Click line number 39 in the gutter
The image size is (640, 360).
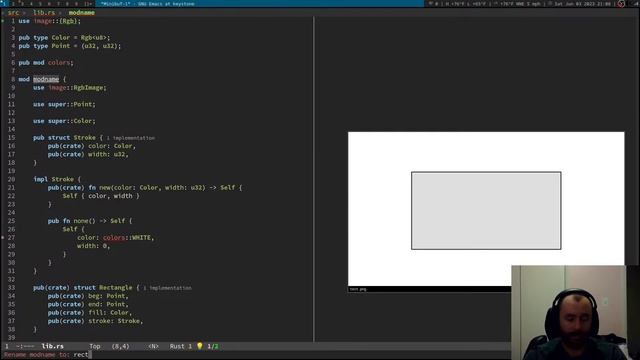click(11, 338)
